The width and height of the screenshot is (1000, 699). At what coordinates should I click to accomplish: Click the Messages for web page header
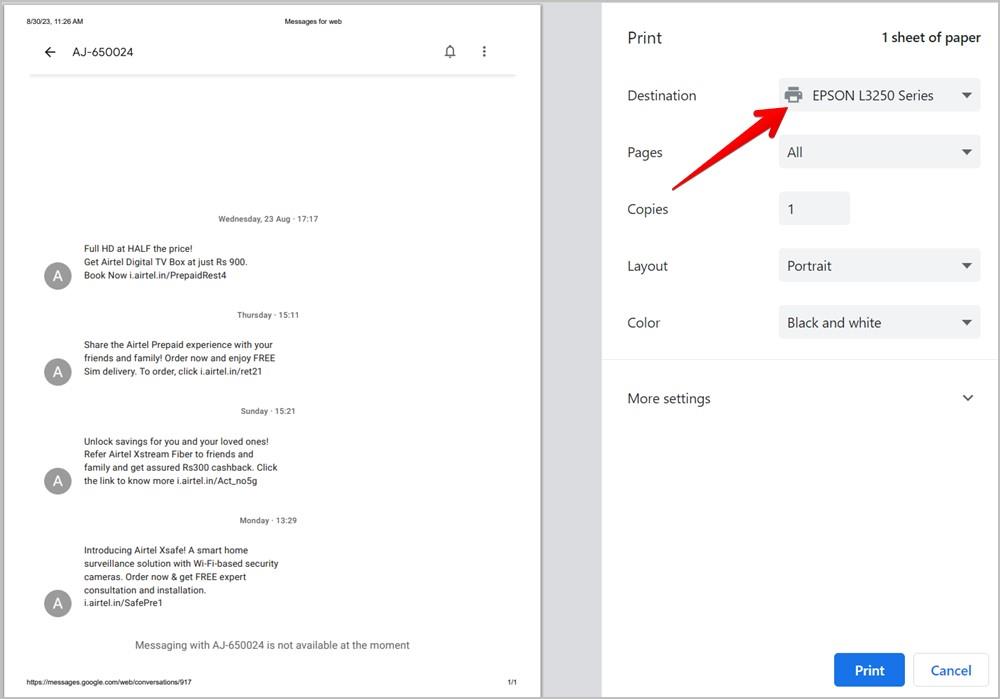tap(313, 21)
